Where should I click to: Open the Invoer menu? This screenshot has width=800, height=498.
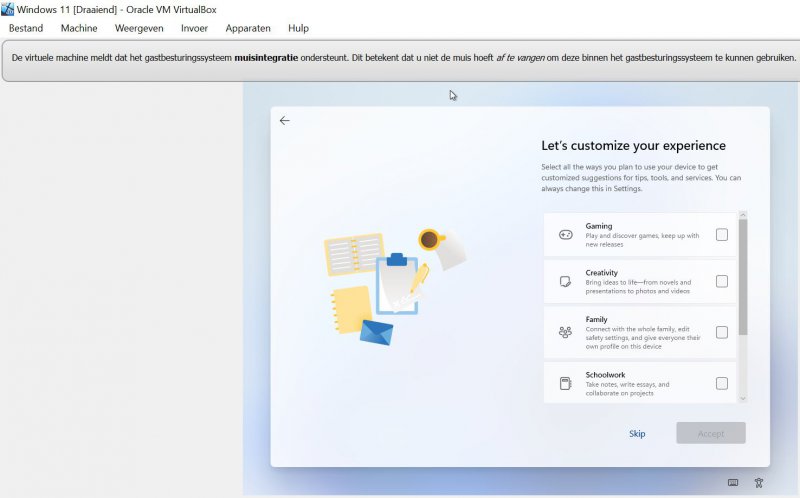194,28
